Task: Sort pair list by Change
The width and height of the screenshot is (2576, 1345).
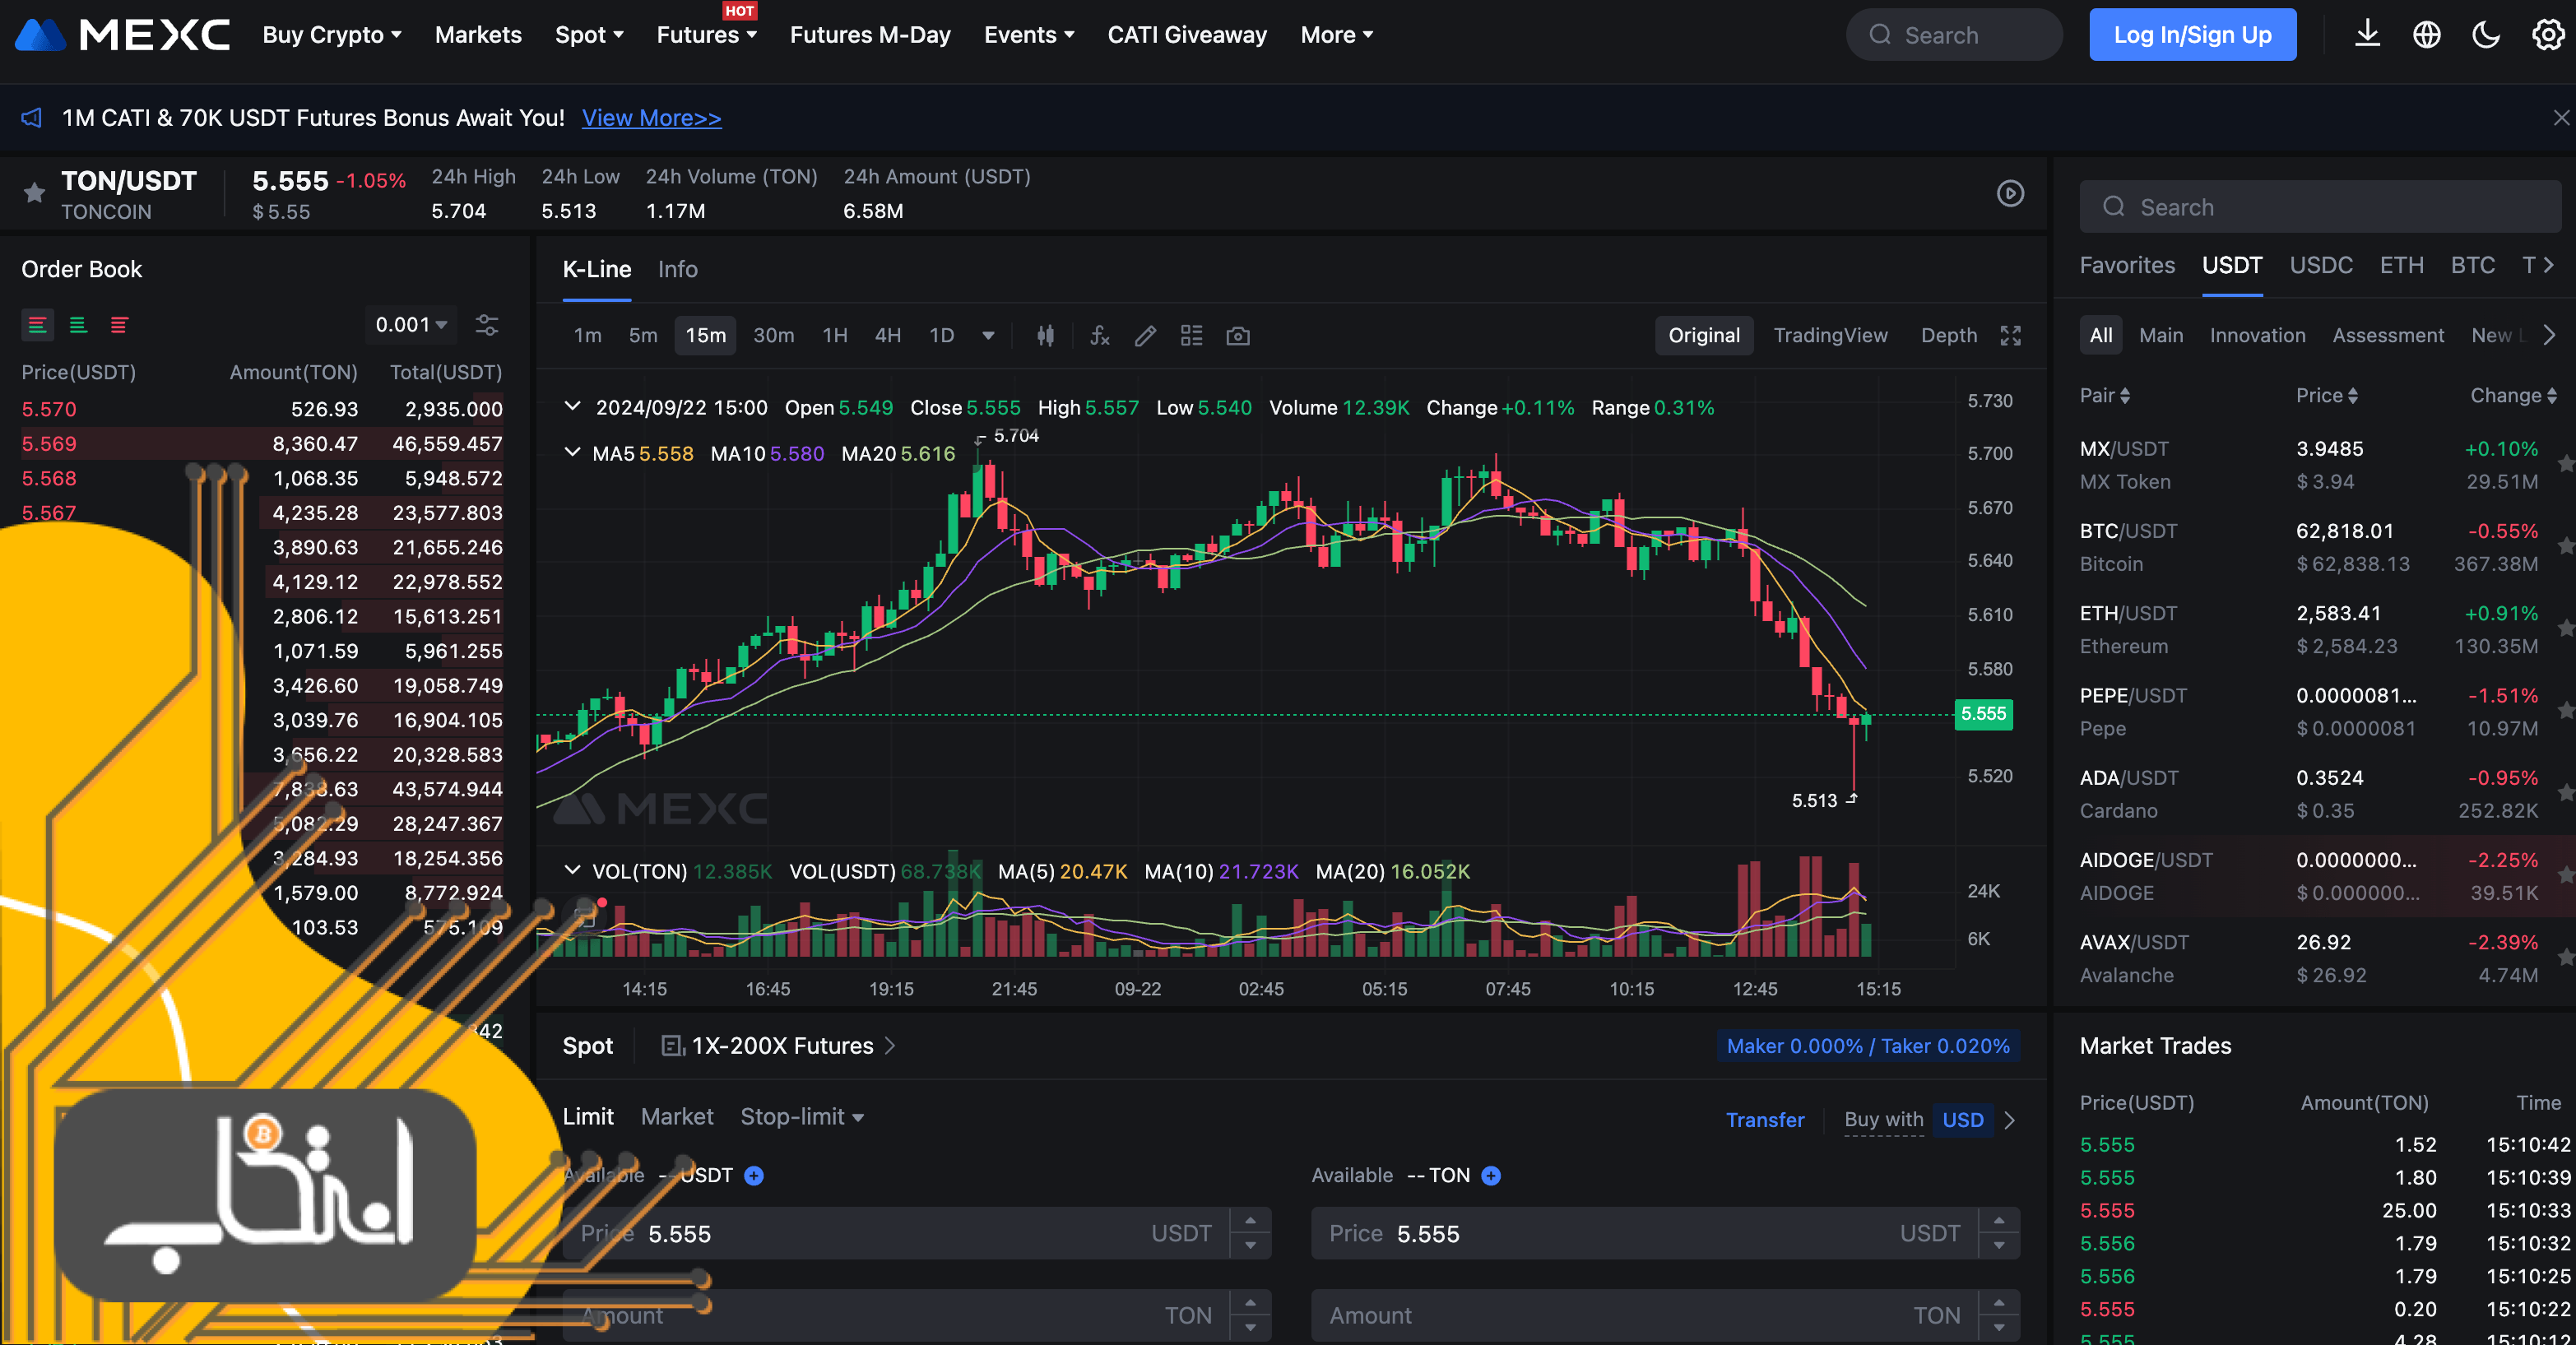Action: point(2513,396)
